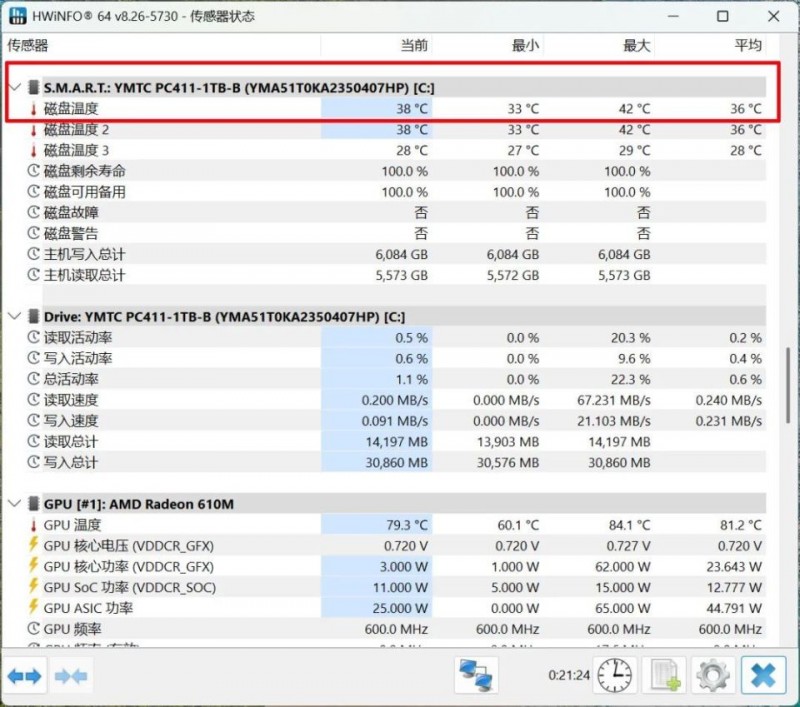Click the HWiNFO app icon in title bar

pyautogui.click(x=18, y=16)
